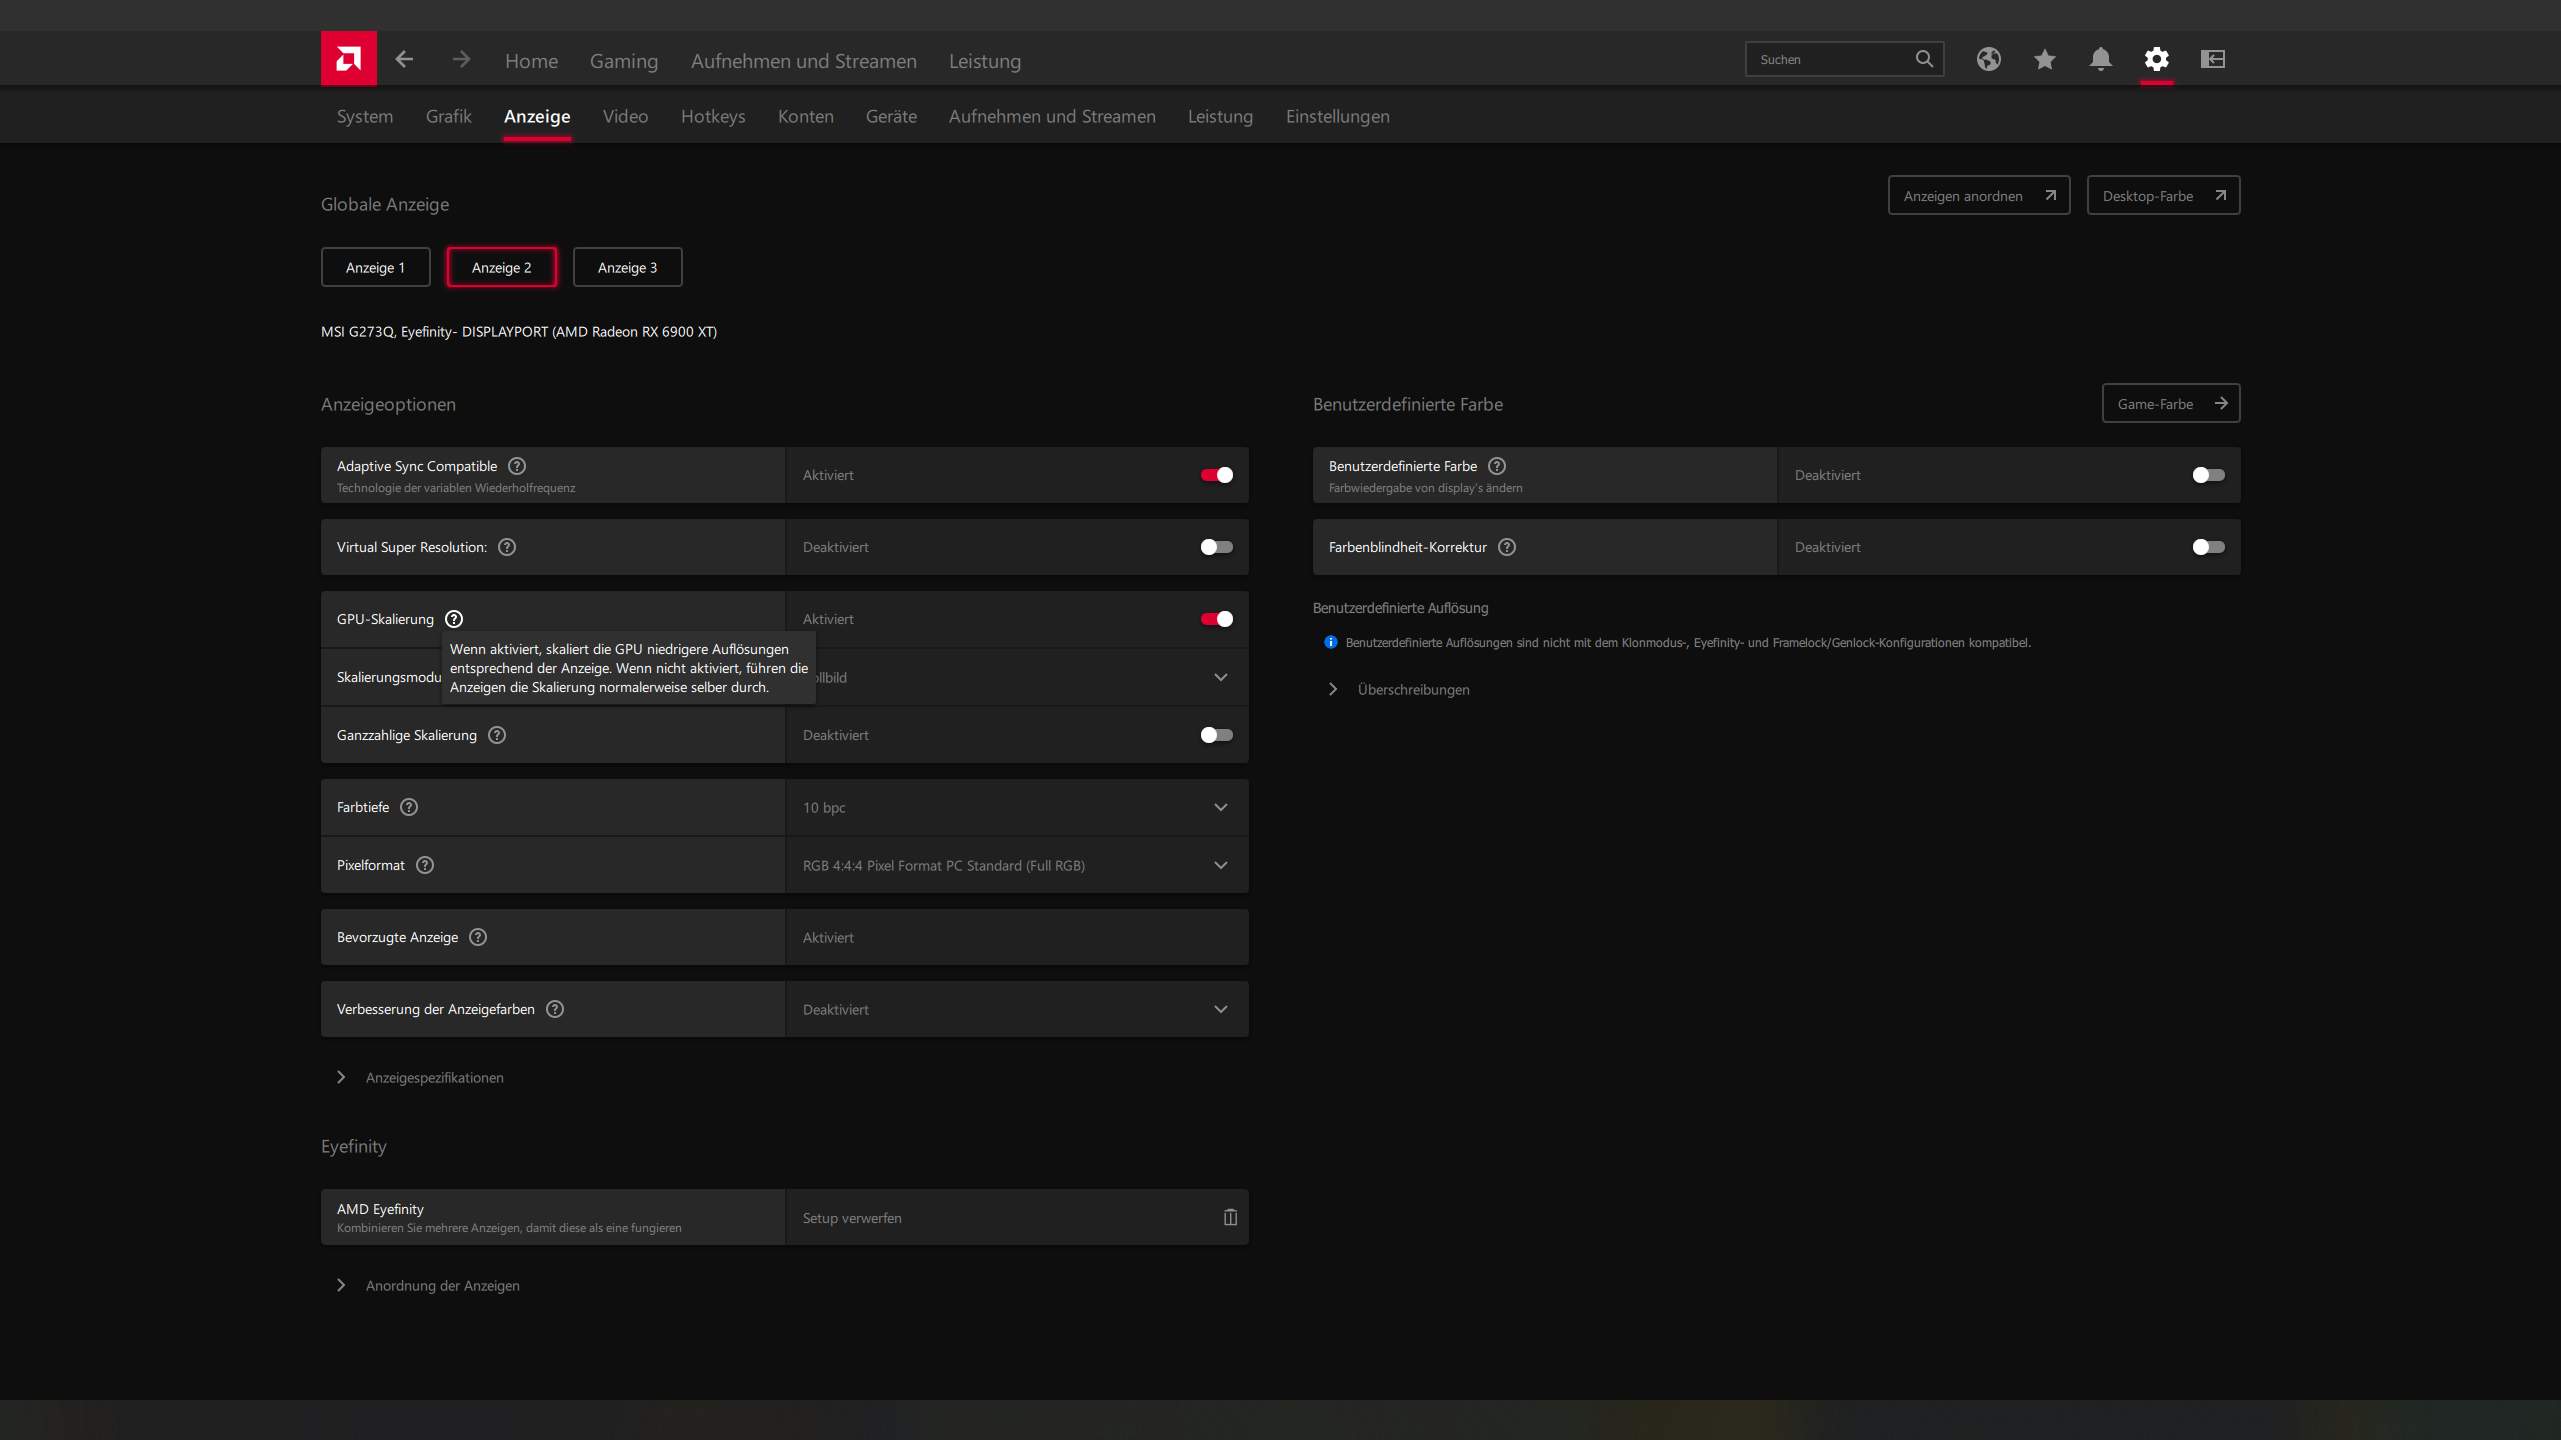Show help for Pixelformat
Screen dimensions: 2561x1440
pos(425,865)
